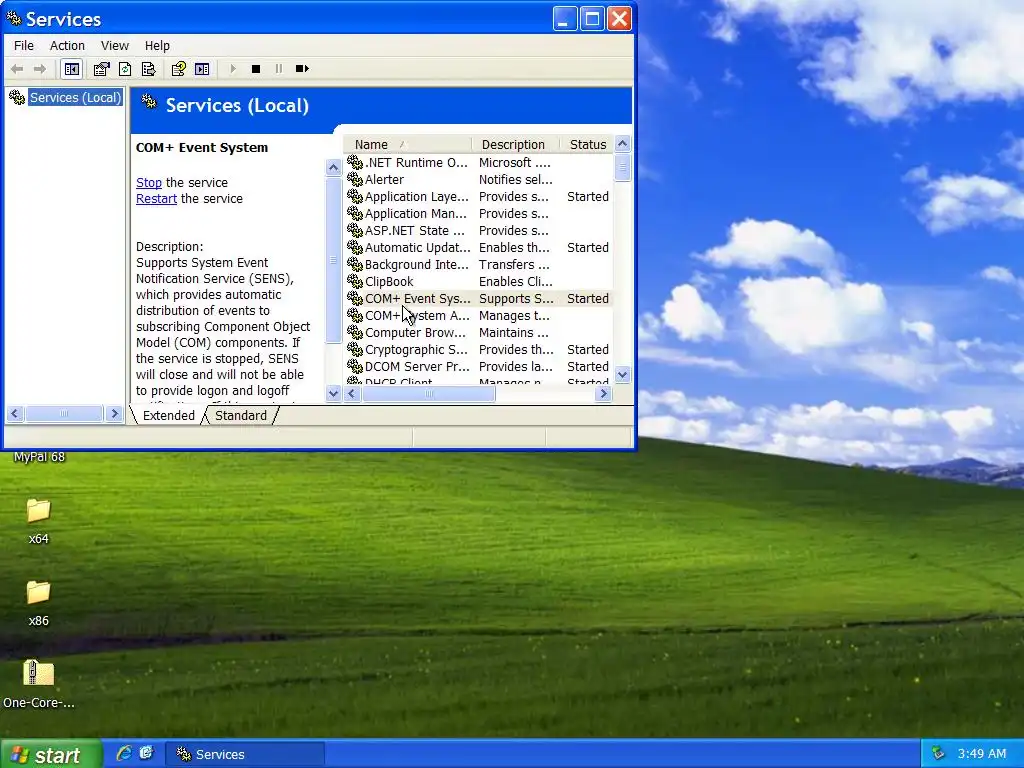Open the Action menu
This screenshot has height=768, width=1024.
coord(67,46)
